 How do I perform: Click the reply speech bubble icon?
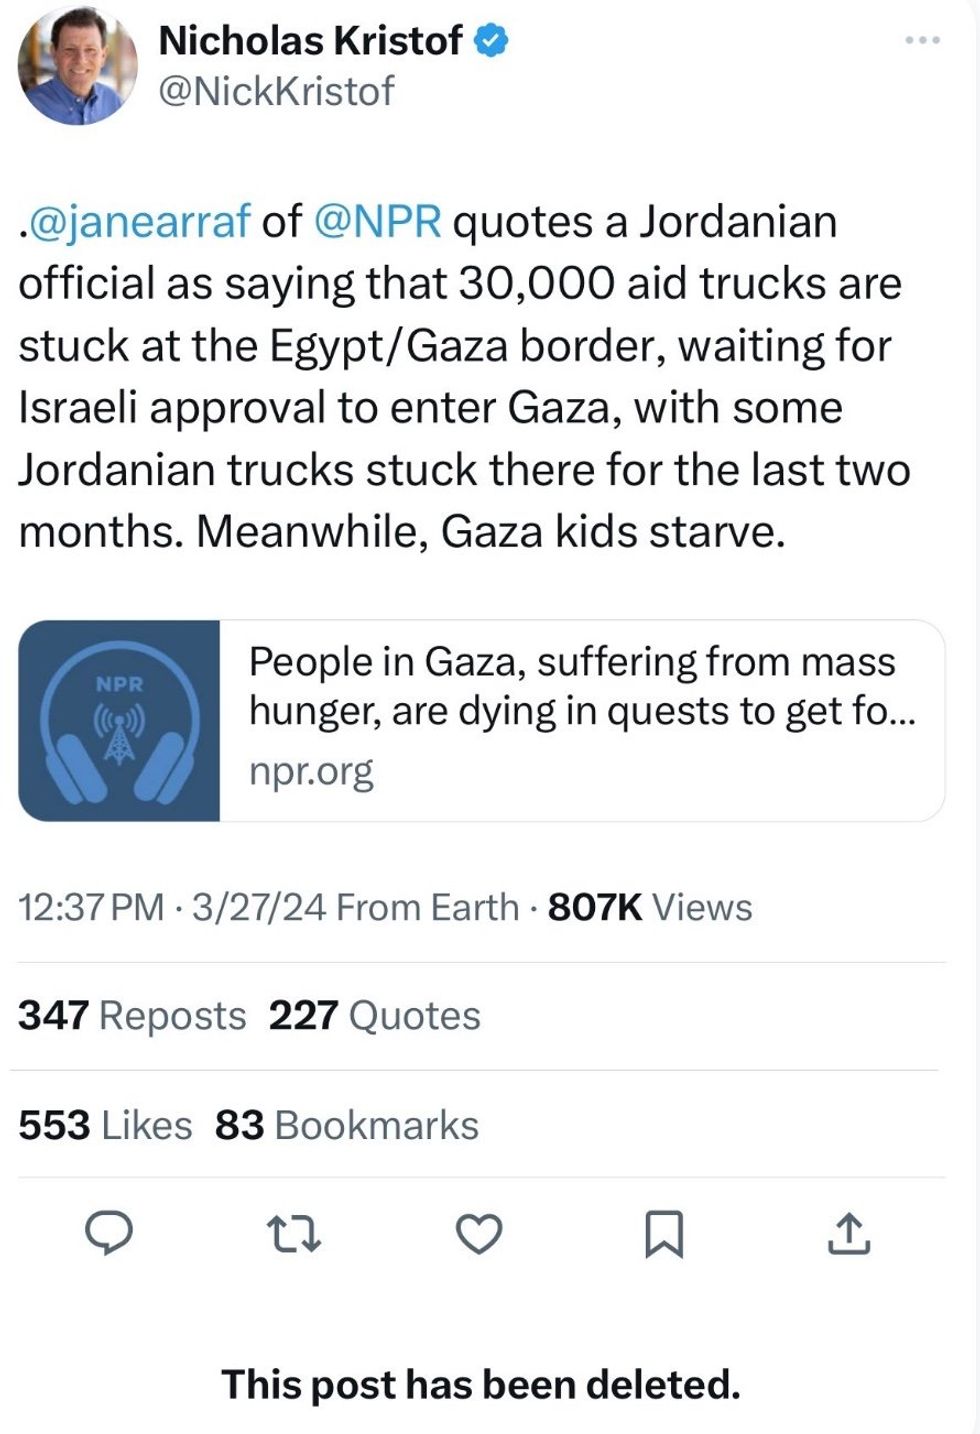tap(108, 1234)
